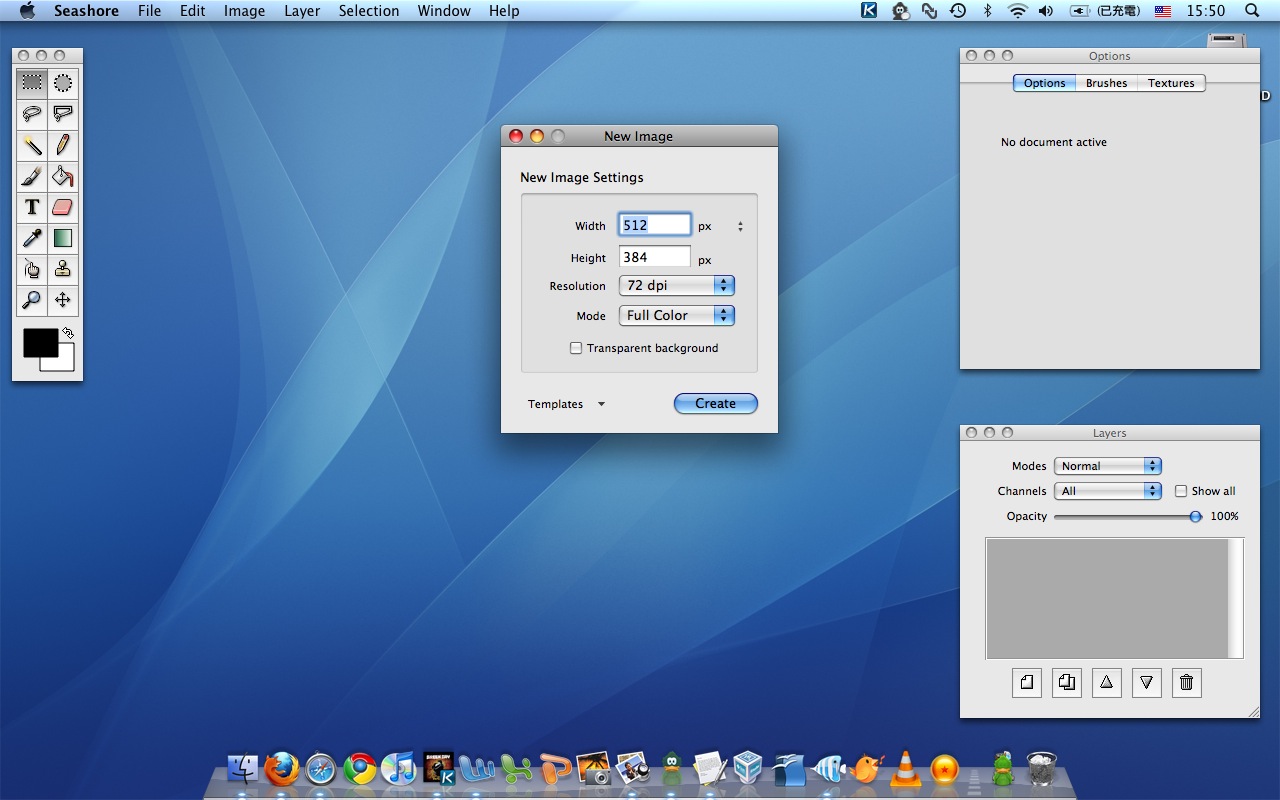Expand the Templates pop-up menu
This screenshot has width=1280, height=800.
coord(566,404)
